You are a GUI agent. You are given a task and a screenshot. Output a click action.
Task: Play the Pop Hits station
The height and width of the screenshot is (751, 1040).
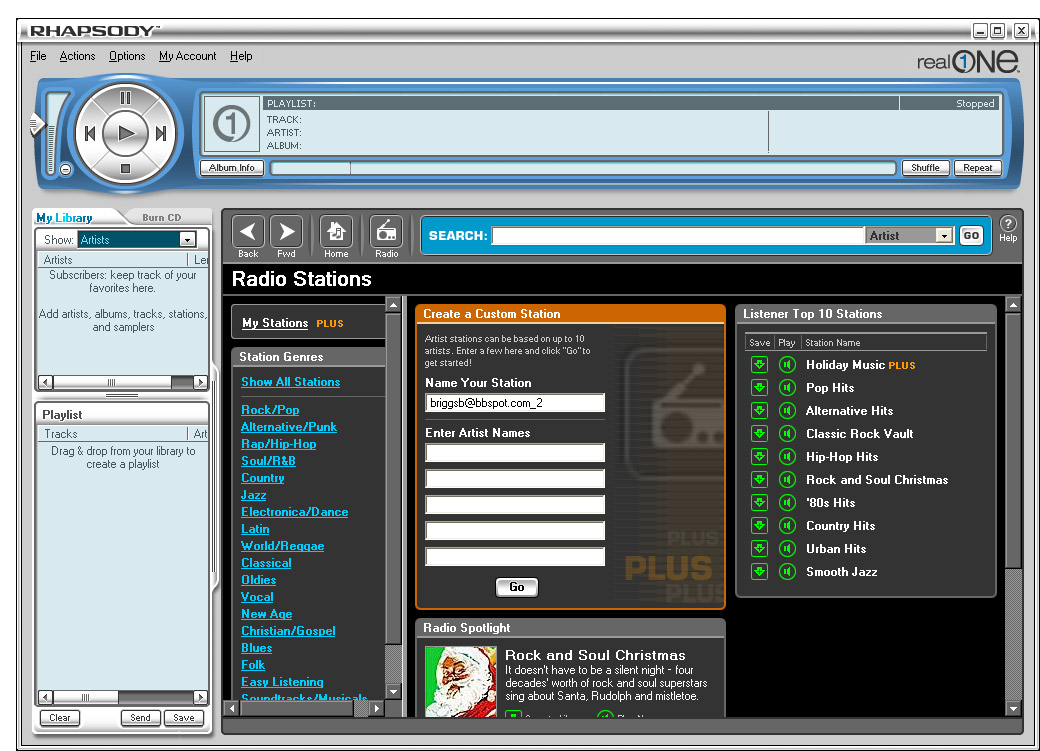(787, 387)
